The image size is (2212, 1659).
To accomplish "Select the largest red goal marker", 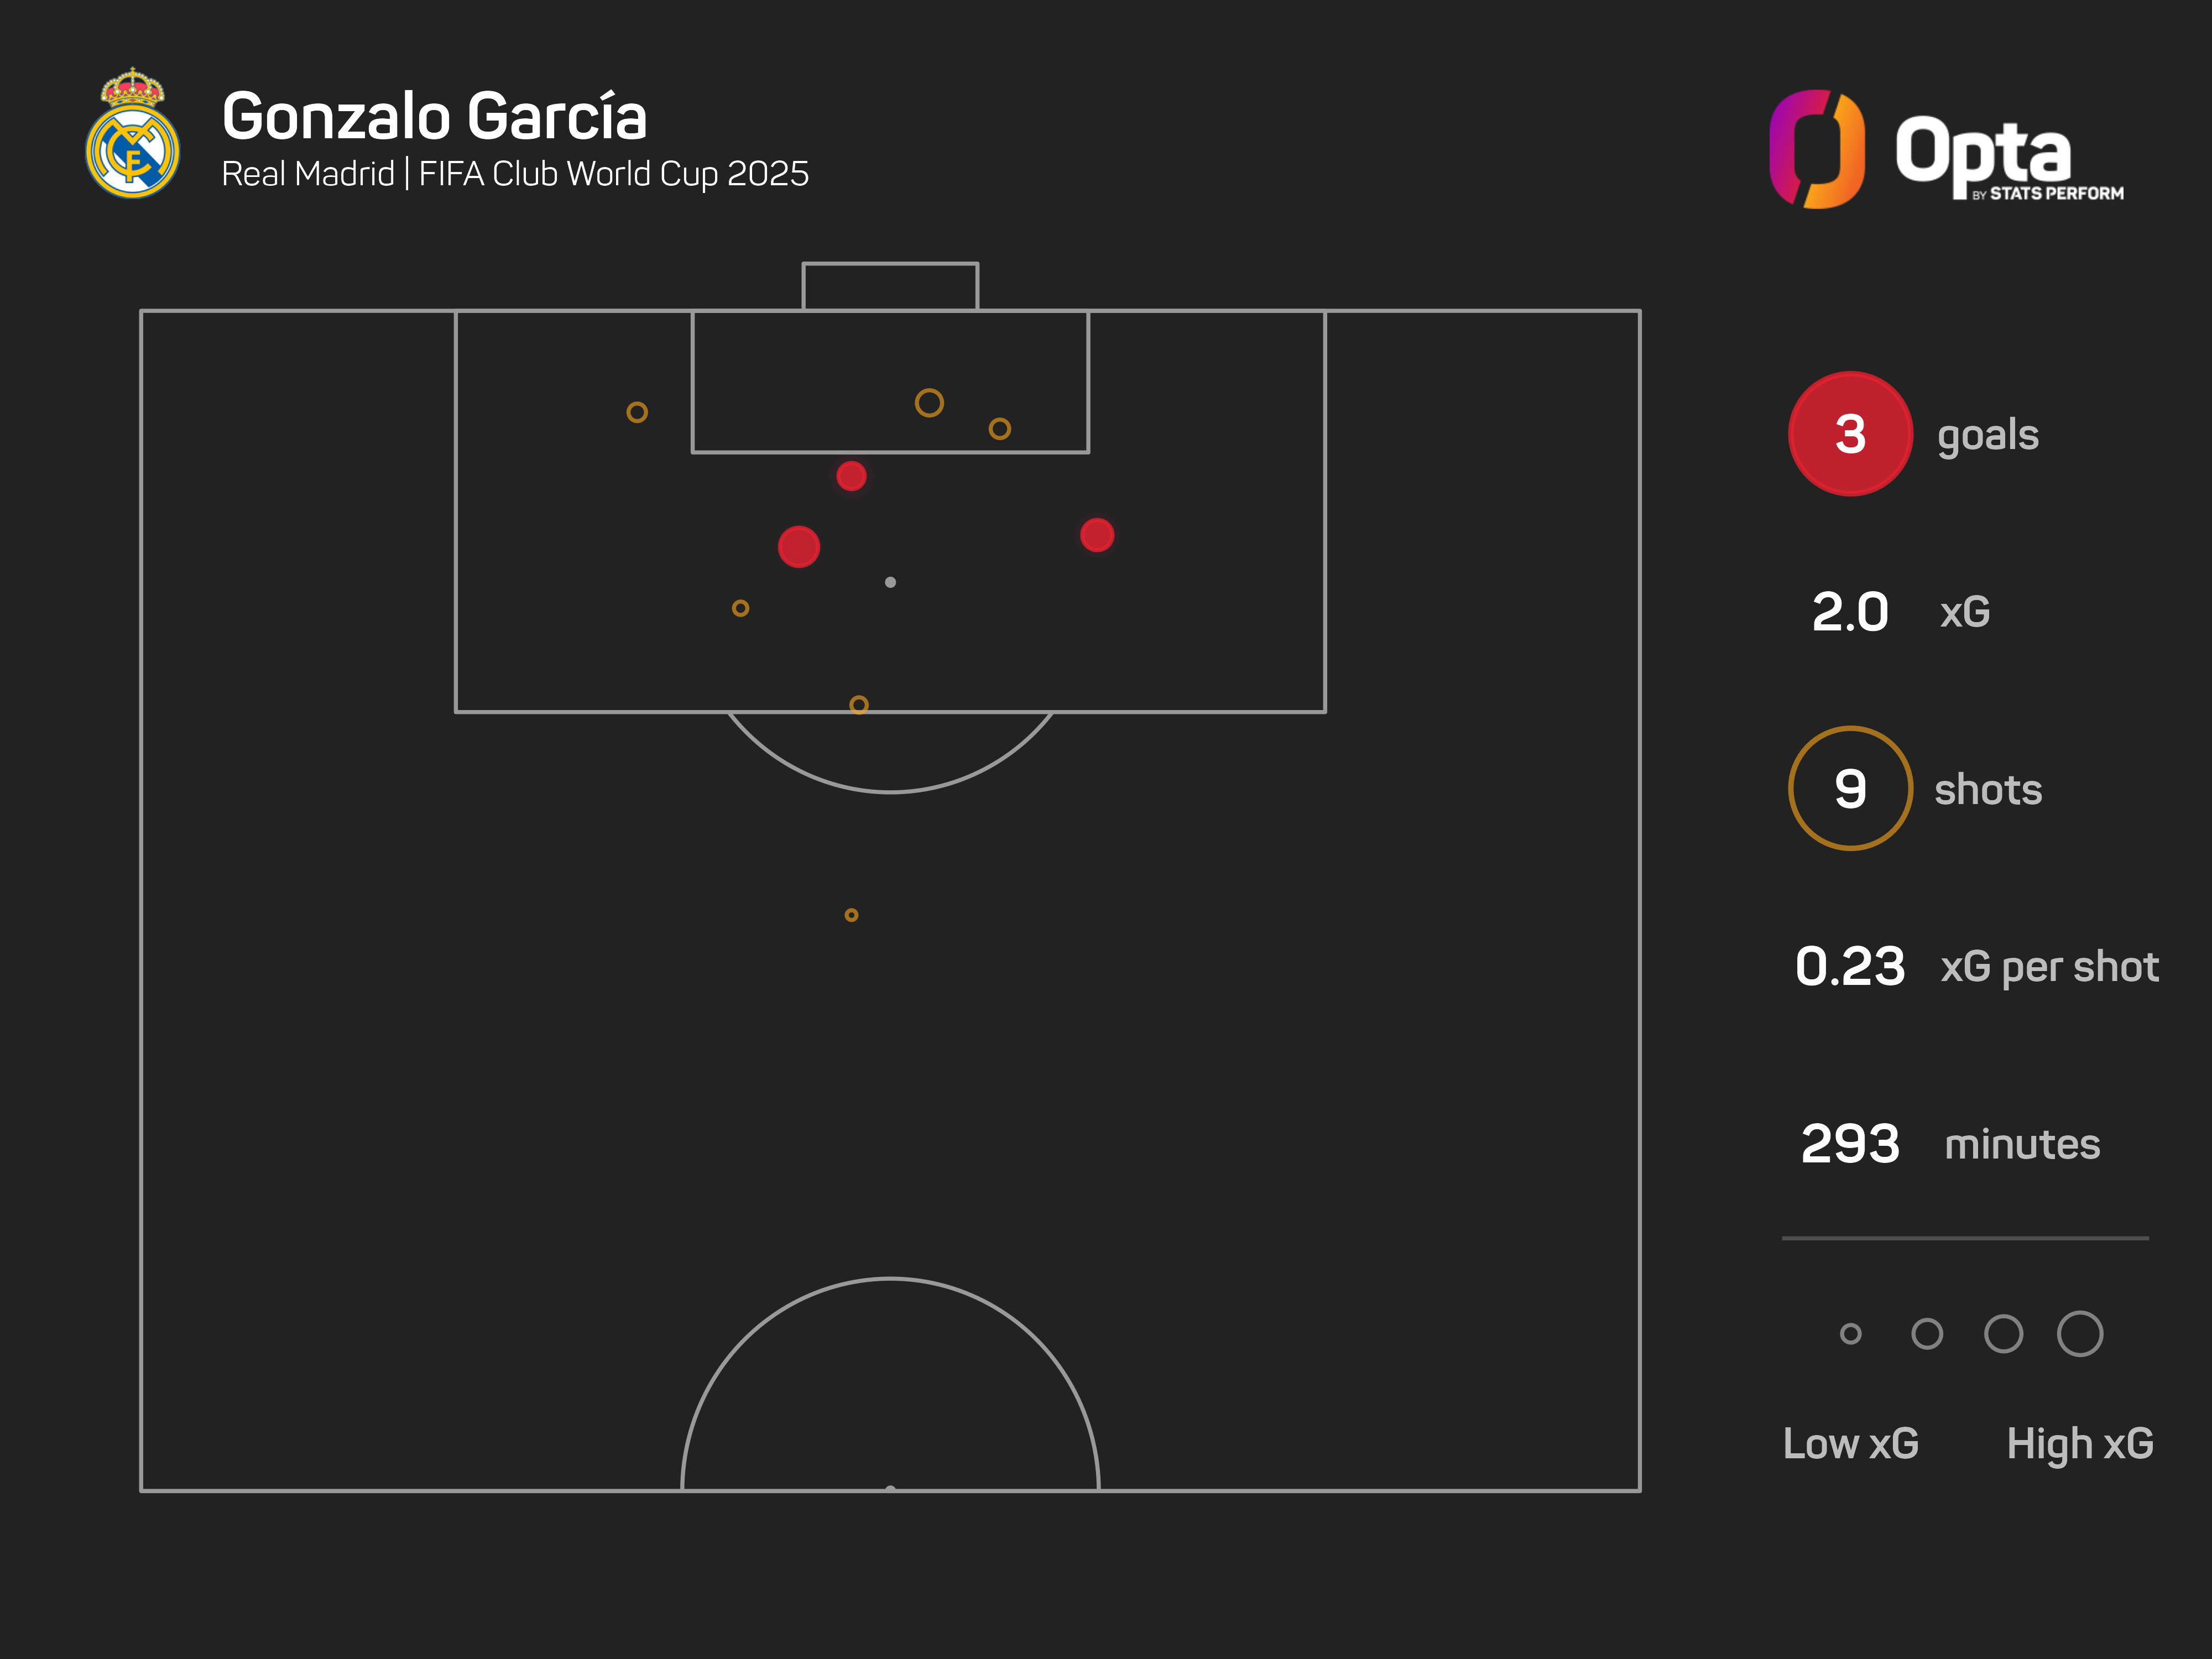I will tap(798, 547).
